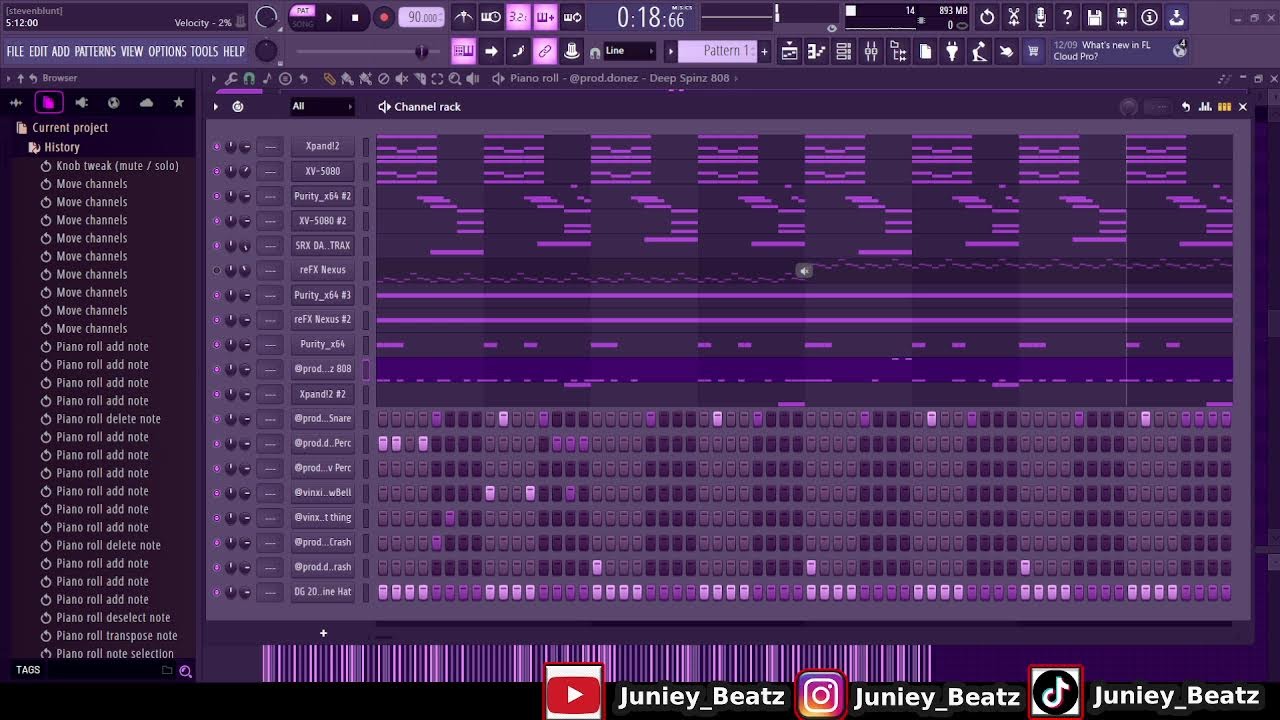Screen dimensions: 1280x720
Task: Arm the record button
Action: 383,17
